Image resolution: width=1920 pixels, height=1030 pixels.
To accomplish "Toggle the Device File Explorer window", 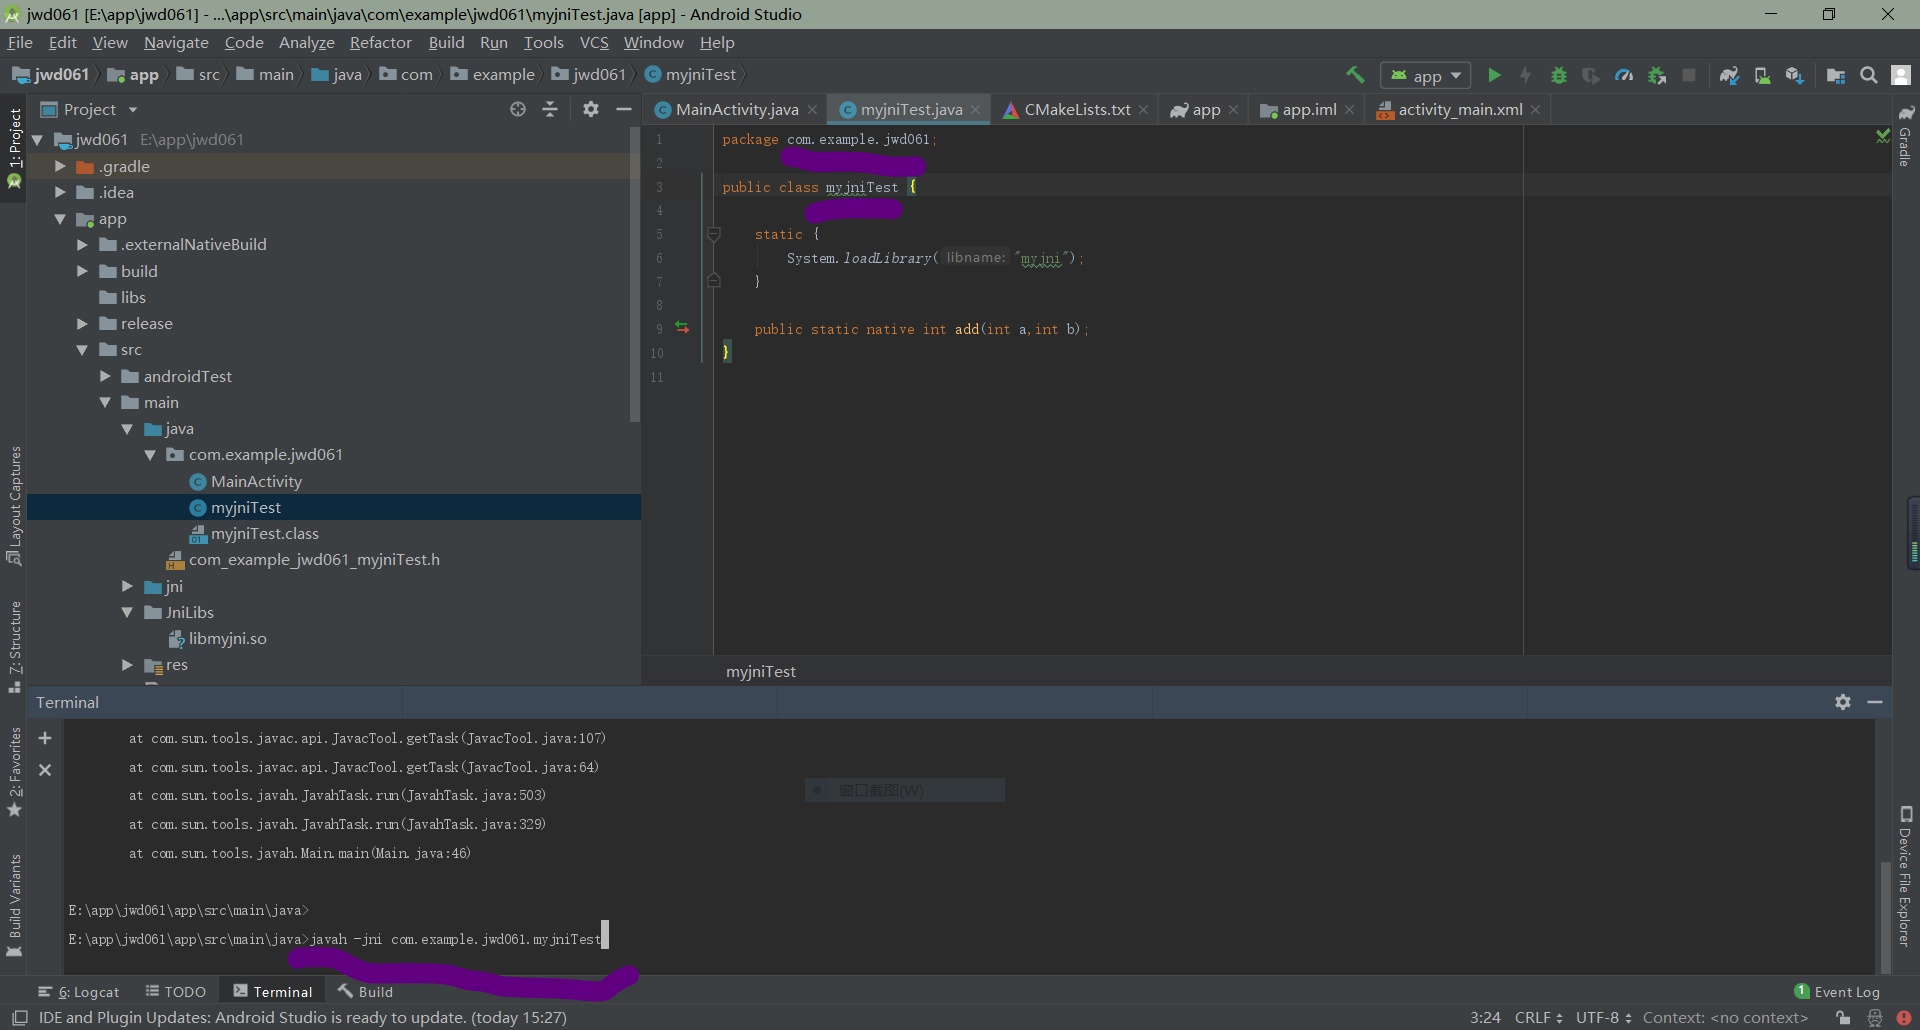I will 1906,876.
